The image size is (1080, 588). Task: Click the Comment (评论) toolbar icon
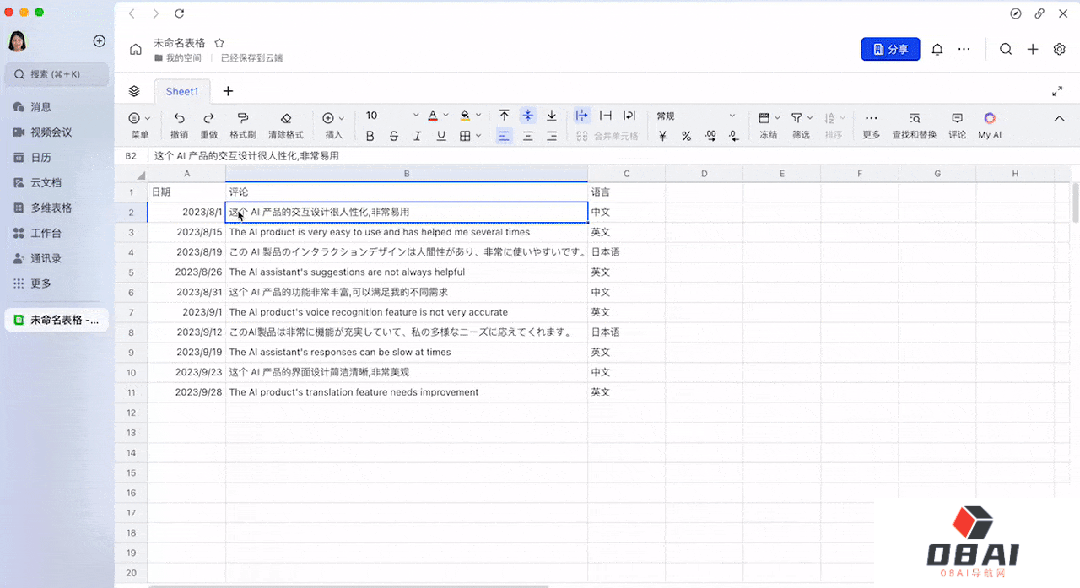coord(957,118)
